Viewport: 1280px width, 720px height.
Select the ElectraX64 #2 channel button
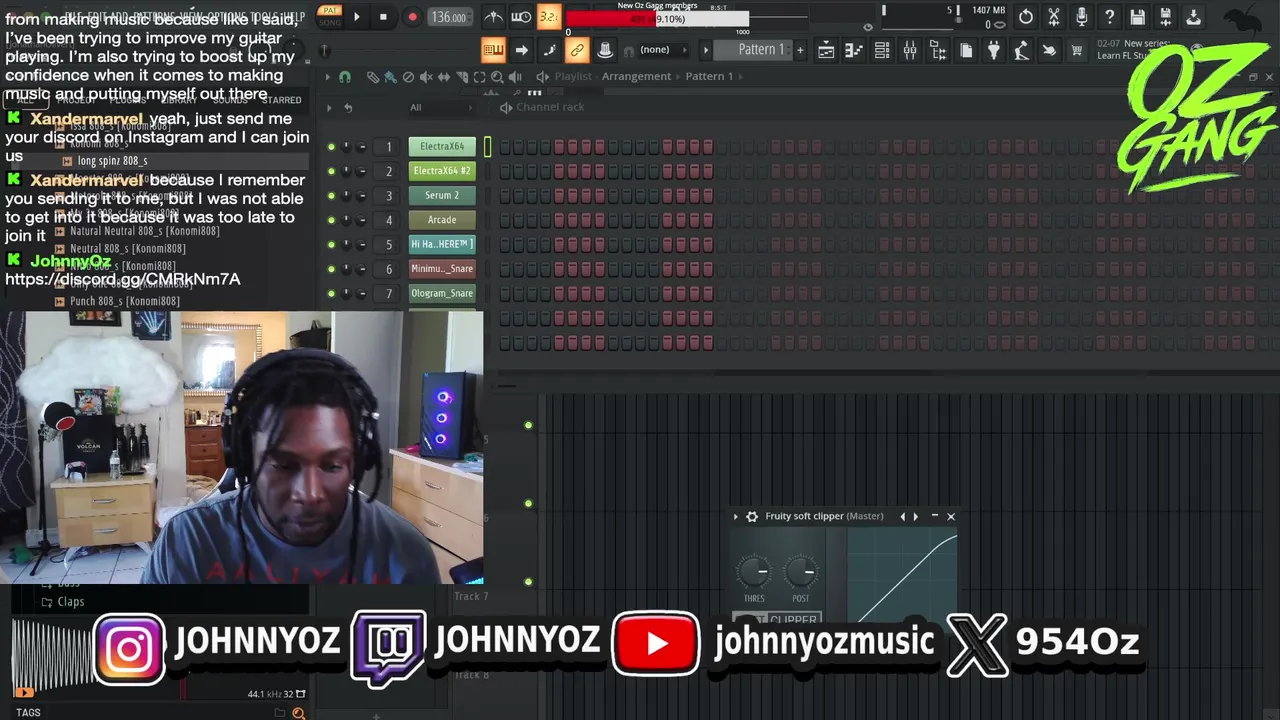[x=442, y=171]
